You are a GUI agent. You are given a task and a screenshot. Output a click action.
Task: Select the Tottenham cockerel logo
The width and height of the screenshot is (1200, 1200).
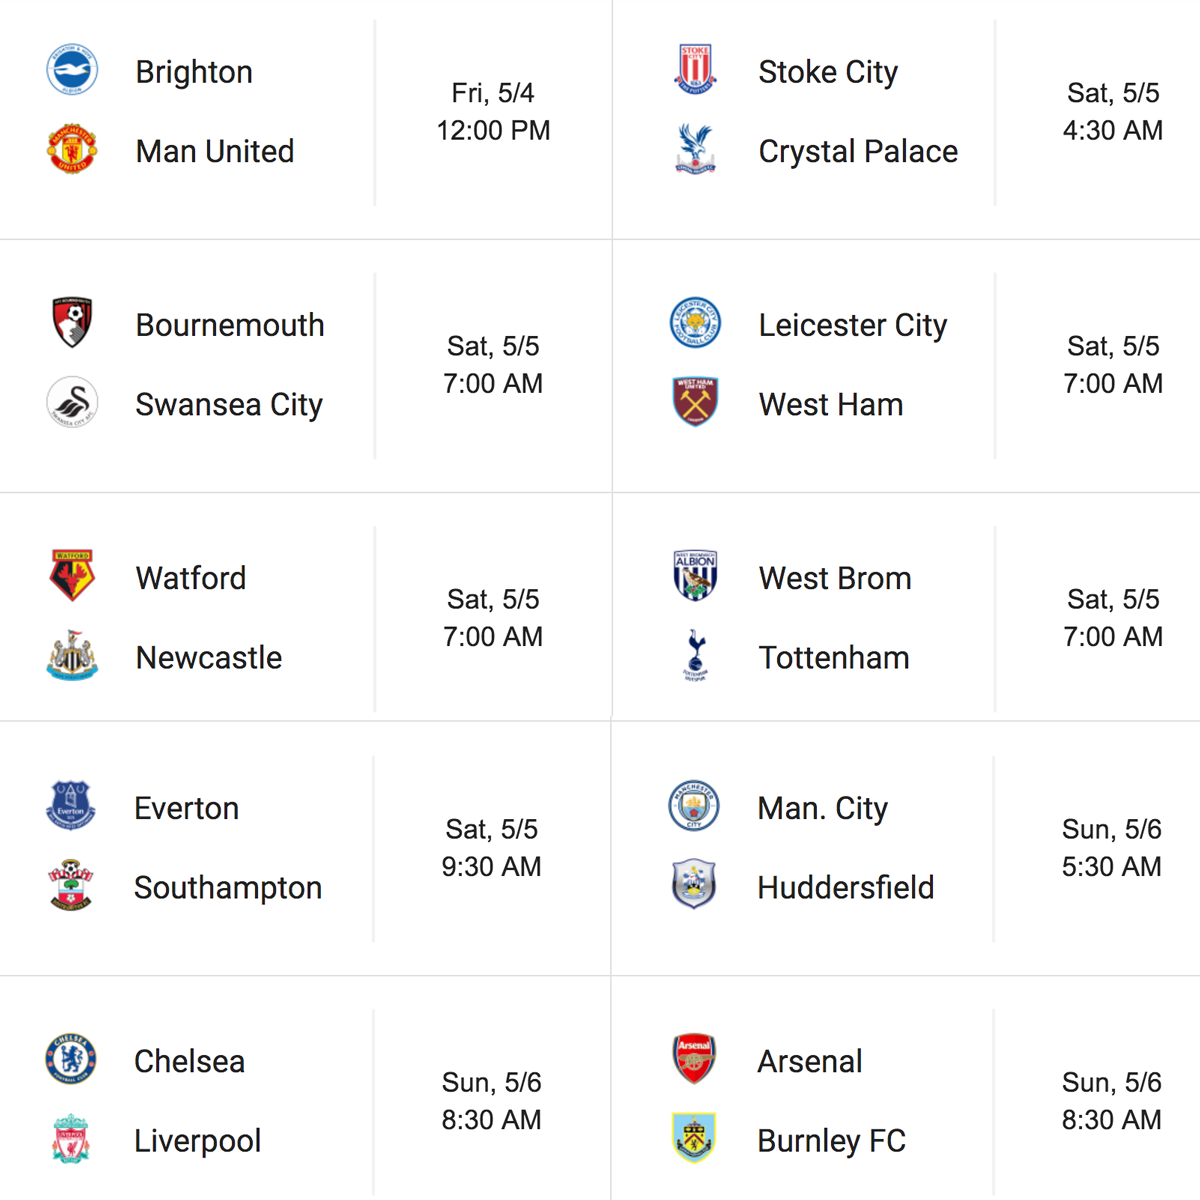point(695,656)
